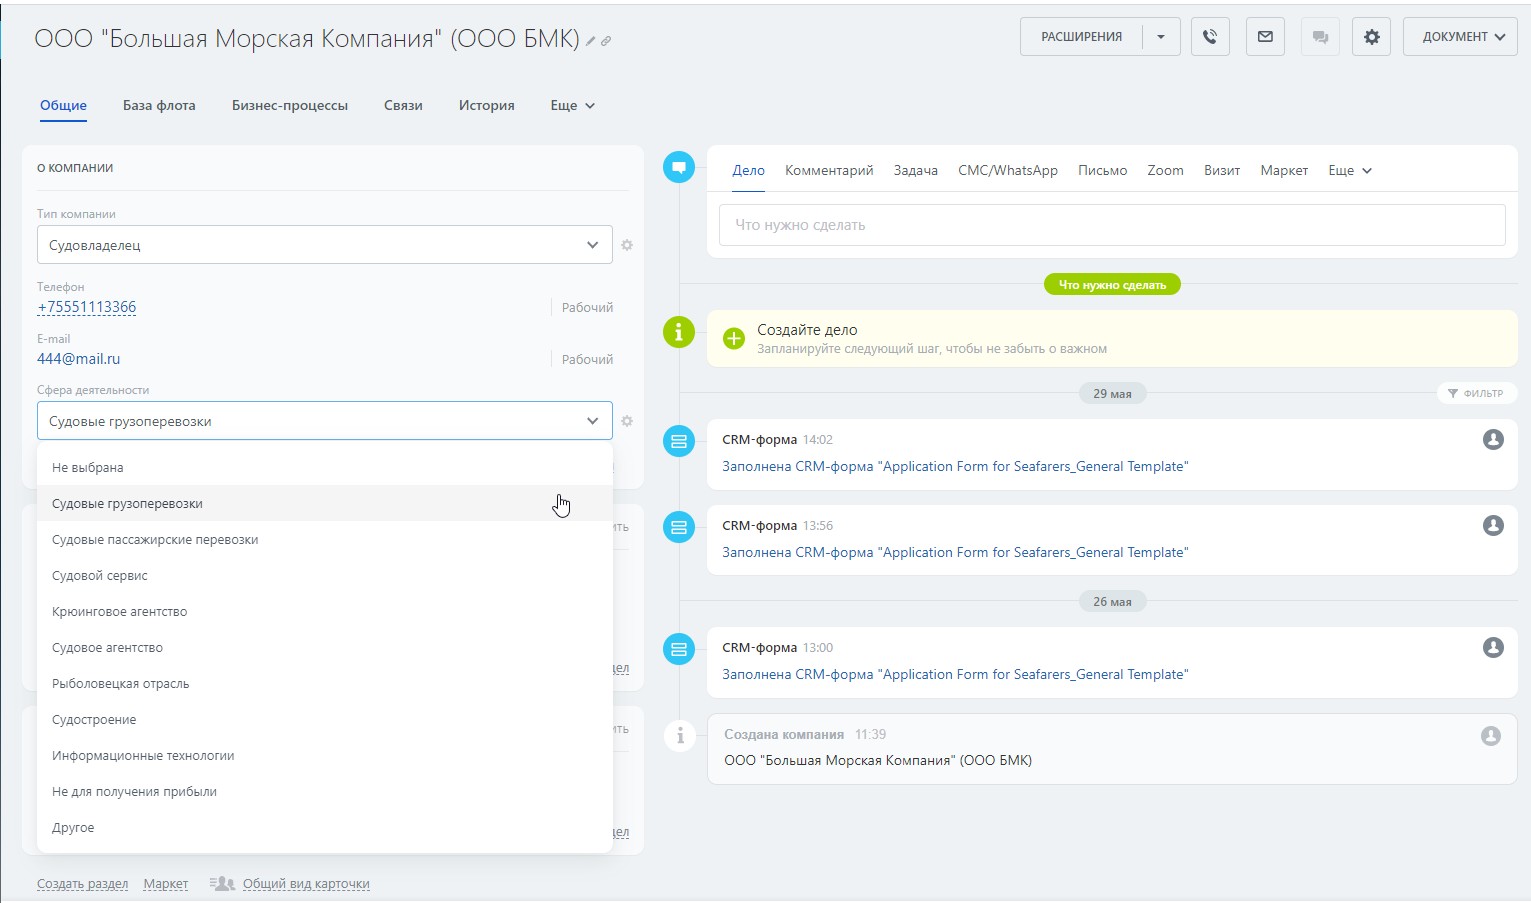Open settings gear in top toolbar
Screen dimensions: 1531x903
(x=1371, y=37)
